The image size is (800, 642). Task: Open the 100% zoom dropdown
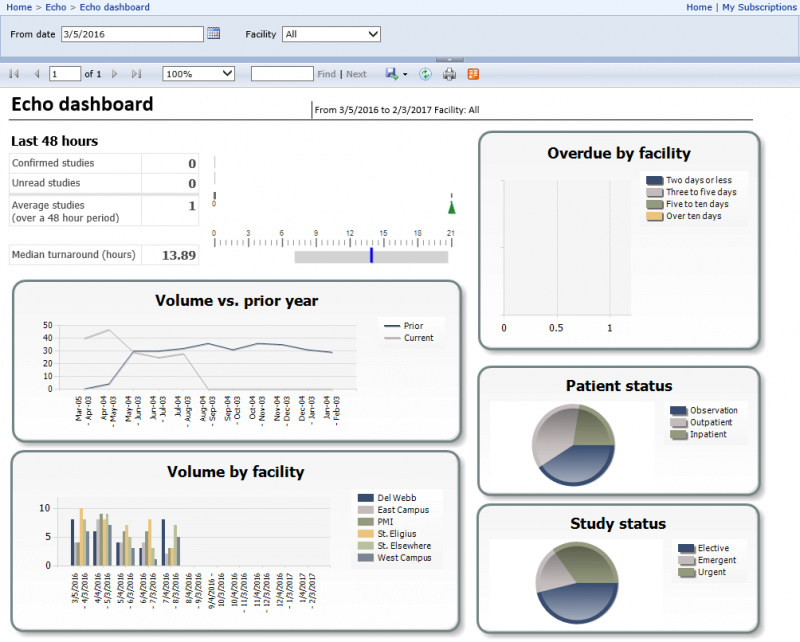click(x=197, y=73)
